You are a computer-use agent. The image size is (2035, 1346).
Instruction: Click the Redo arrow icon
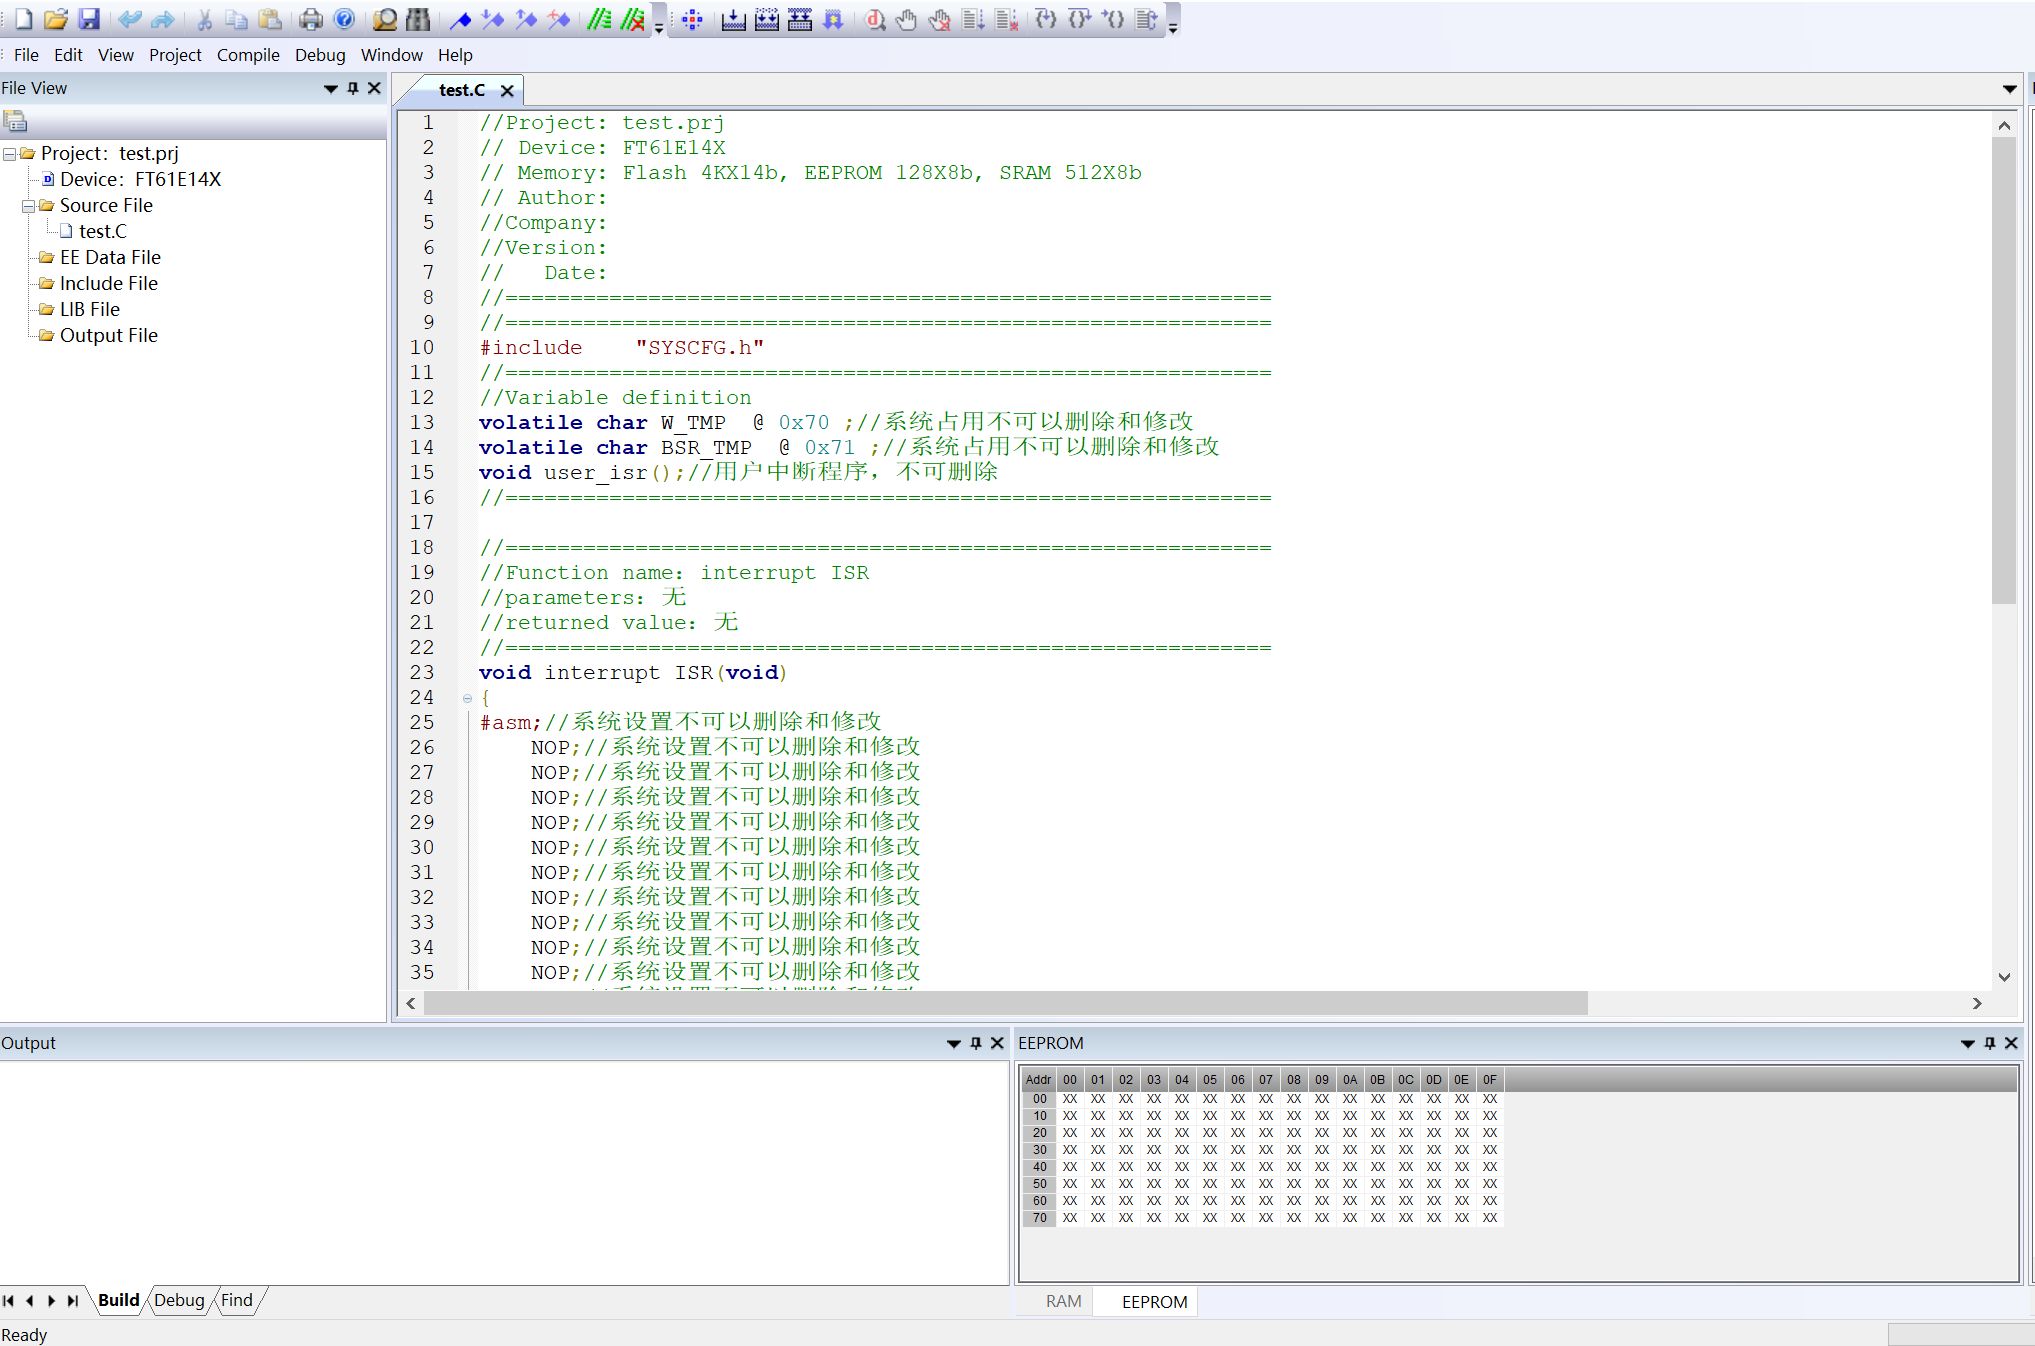click(163, 19)
